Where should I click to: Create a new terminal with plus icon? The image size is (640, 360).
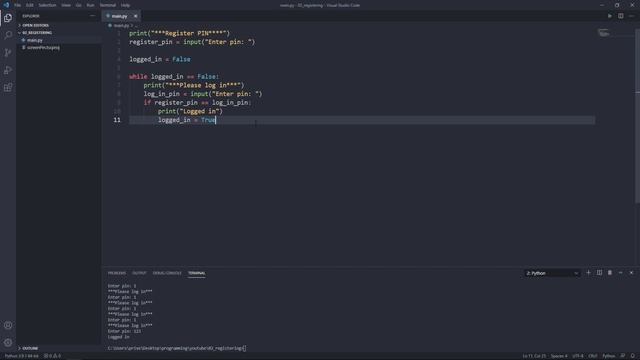tap(588, 273)
